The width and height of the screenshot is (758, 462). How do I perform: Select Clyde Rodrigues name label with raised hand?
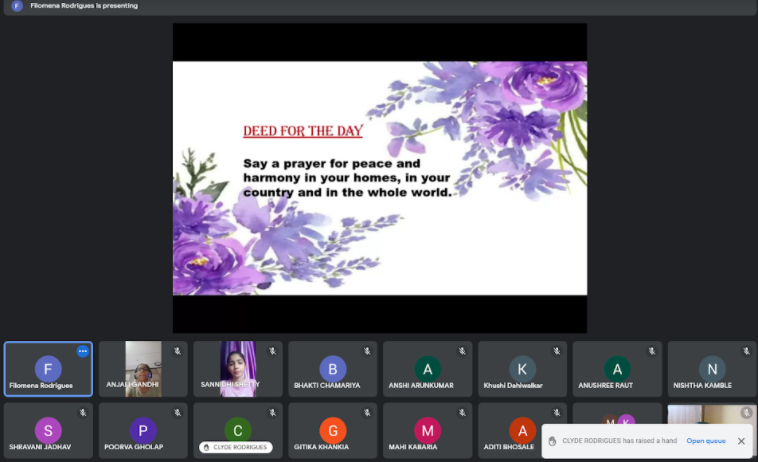coord(236,447)
